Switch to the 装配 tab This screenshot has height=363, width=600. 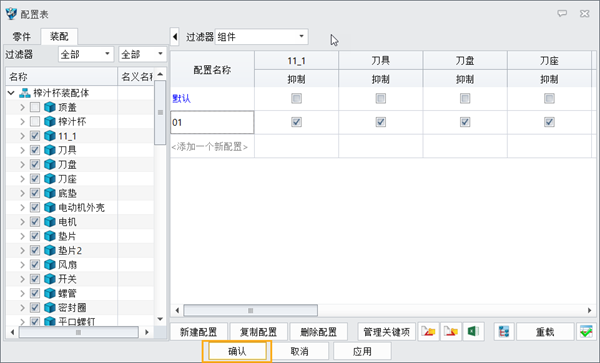(59, 36)
